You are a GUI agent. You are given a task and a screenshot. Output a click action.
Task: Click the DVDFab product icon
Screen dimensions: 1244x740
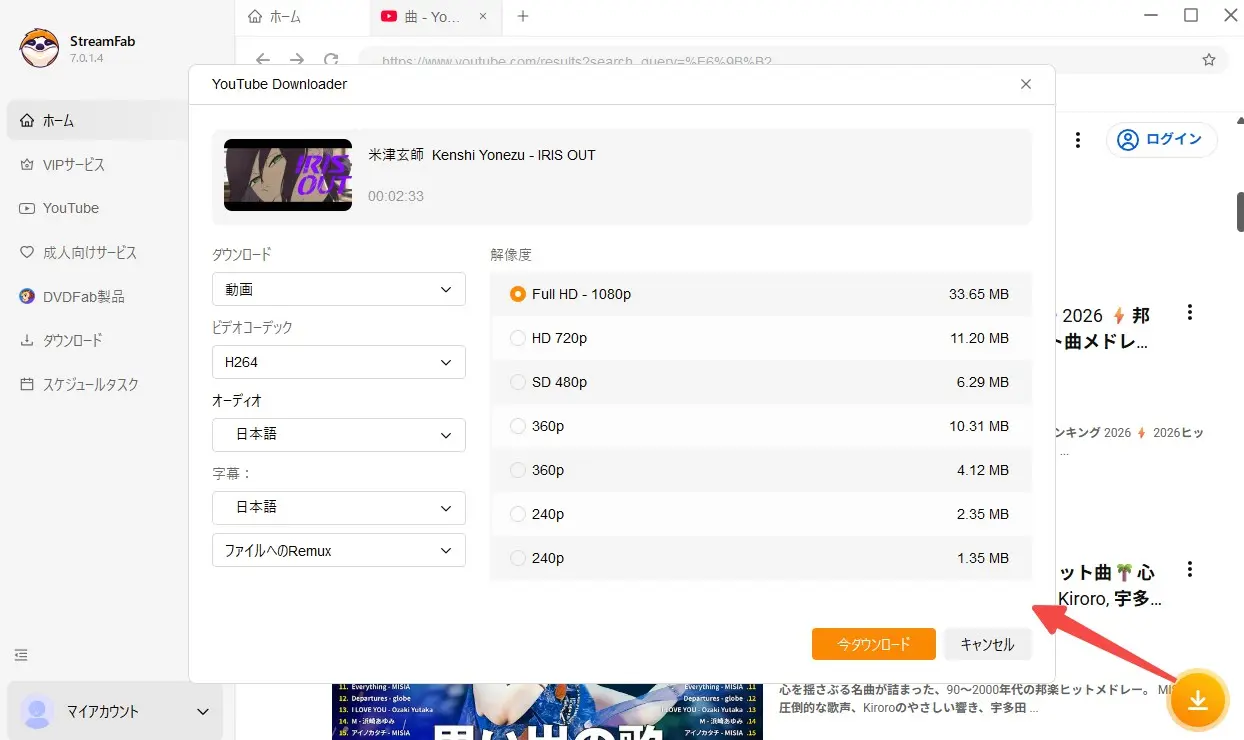tap(27, 296)
